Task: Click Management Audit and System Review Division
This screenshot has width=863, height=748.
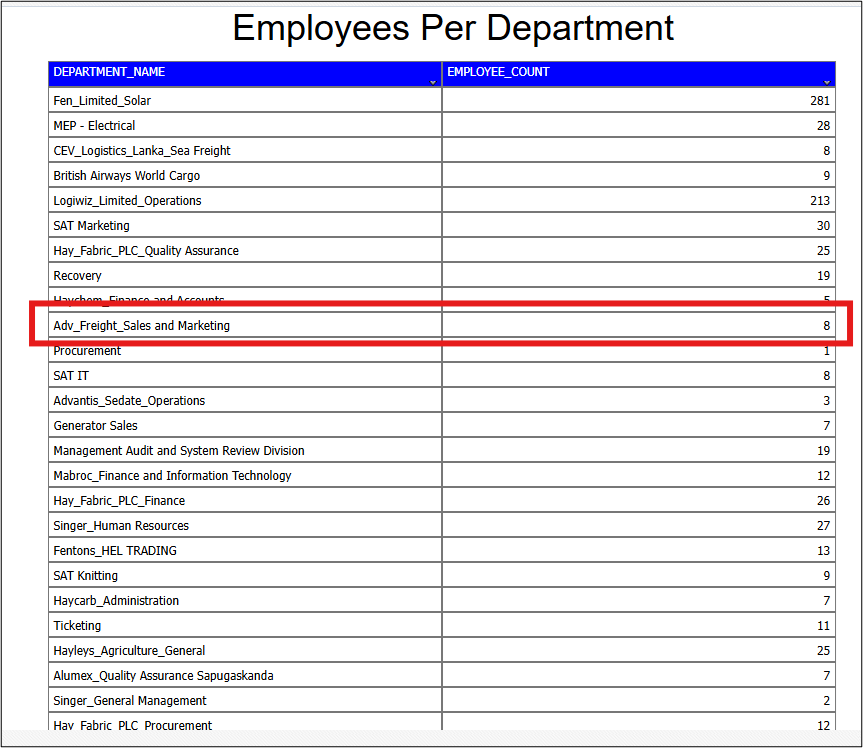Action: 179,451
